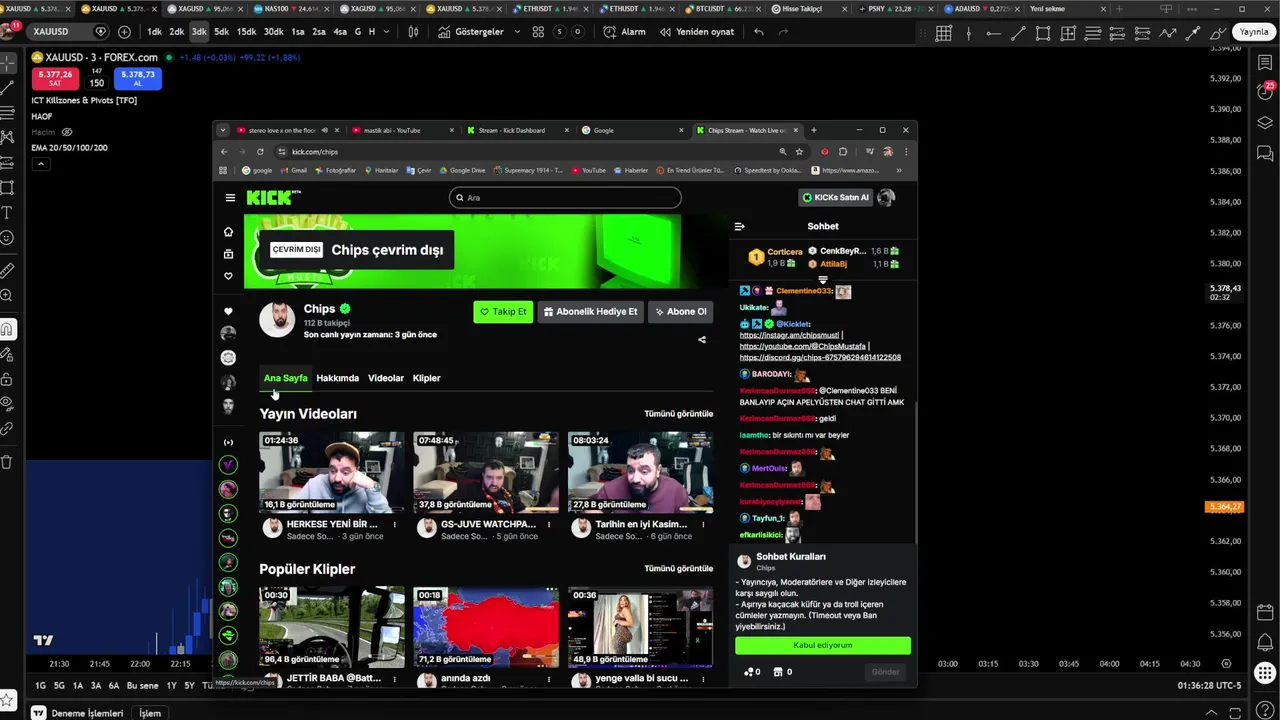Select TradingView candlestick chart type icon
This screenshot has height=720, width=1280.
[413, 32]
